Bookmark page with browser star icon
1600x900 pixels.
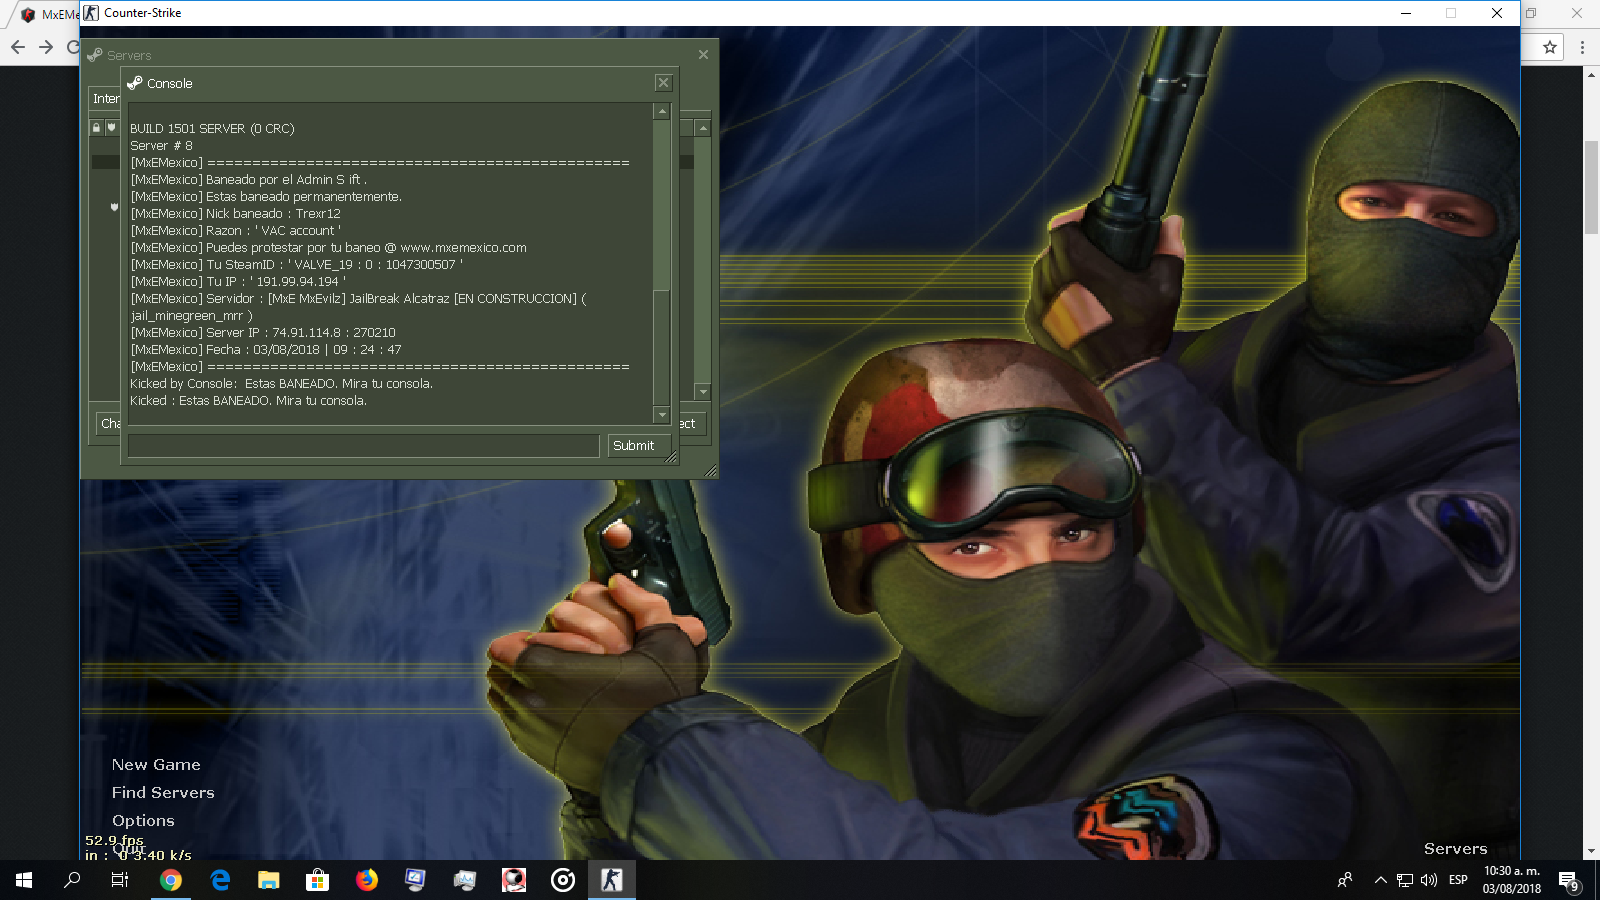tap(1550, 47)
